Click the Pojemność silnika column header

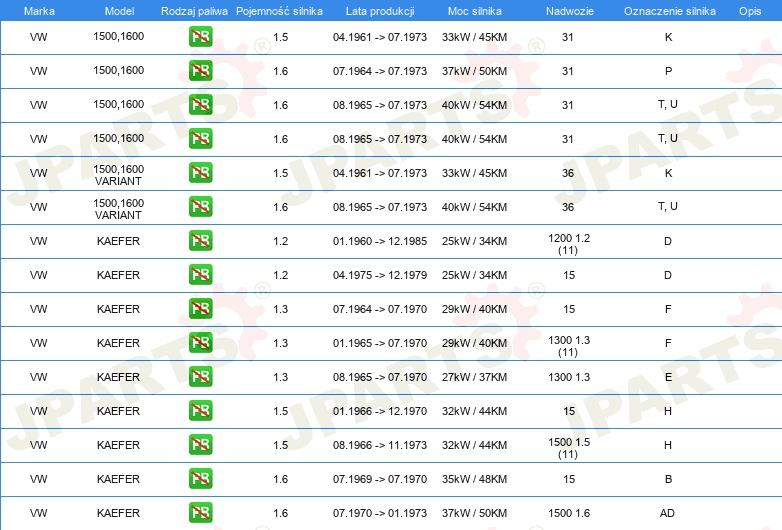coord(280,10)
